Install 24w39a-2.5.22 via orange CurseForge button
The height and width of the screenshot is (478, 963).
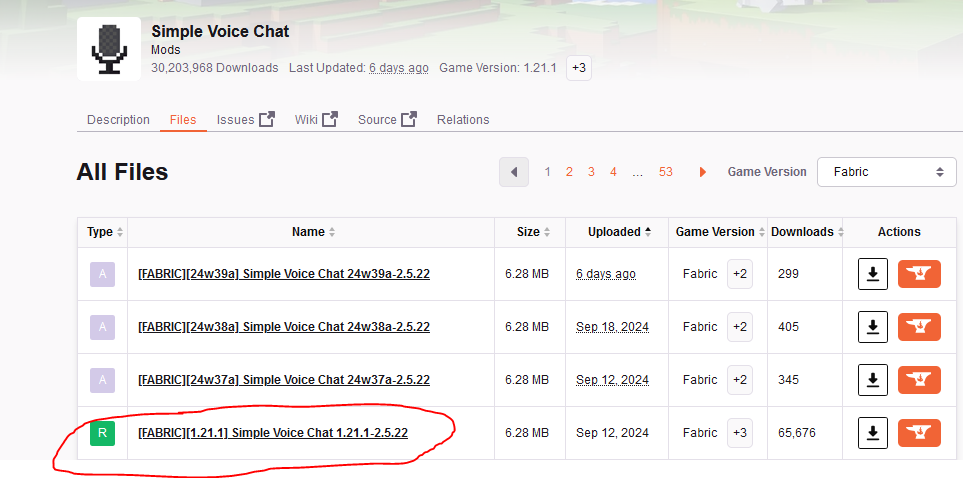pos(919,274)
